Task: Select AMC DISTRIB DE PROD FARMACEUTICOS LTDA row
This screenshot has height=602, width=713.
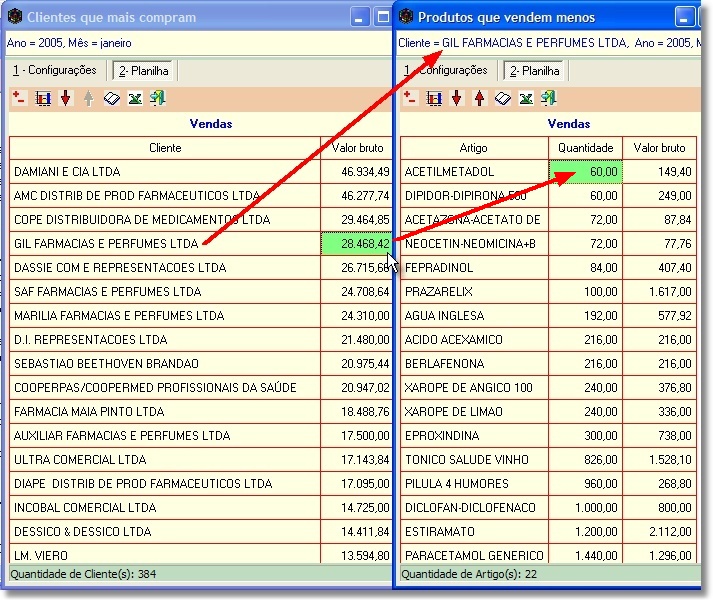Action: (201, 196)
